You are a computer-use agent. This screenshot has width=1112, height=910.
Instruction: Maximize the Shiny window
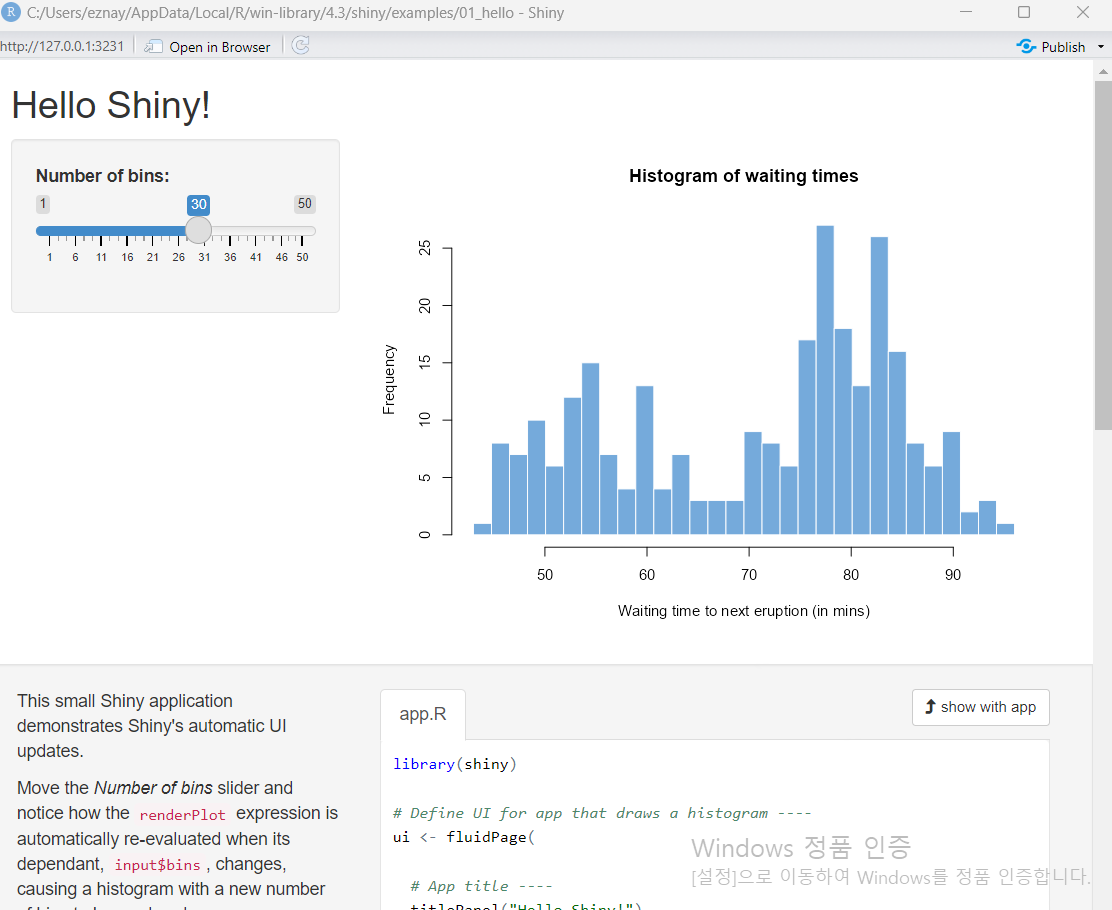tap(1023, 12)
